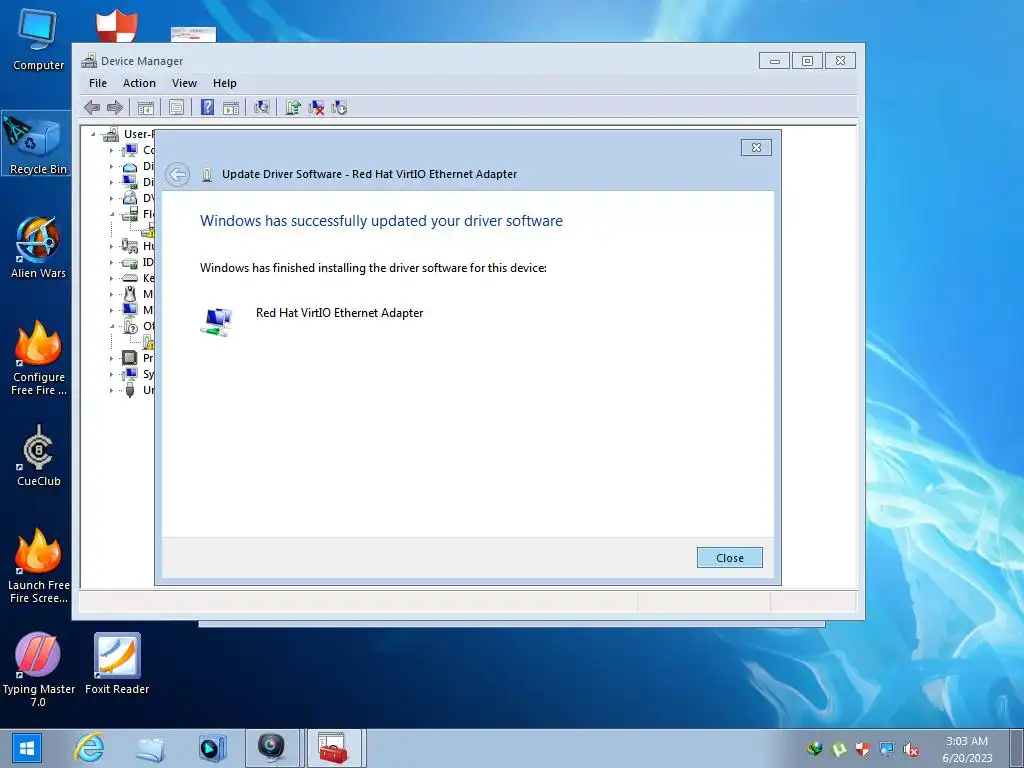Open the Windows Start button

26,748
